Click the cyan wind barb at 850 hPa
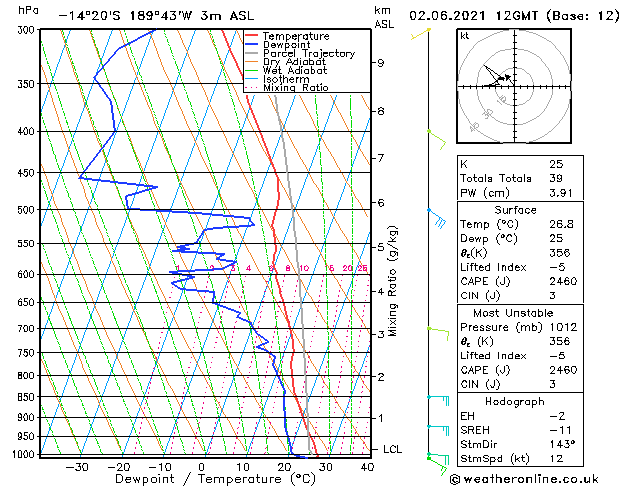 point(438,401)
